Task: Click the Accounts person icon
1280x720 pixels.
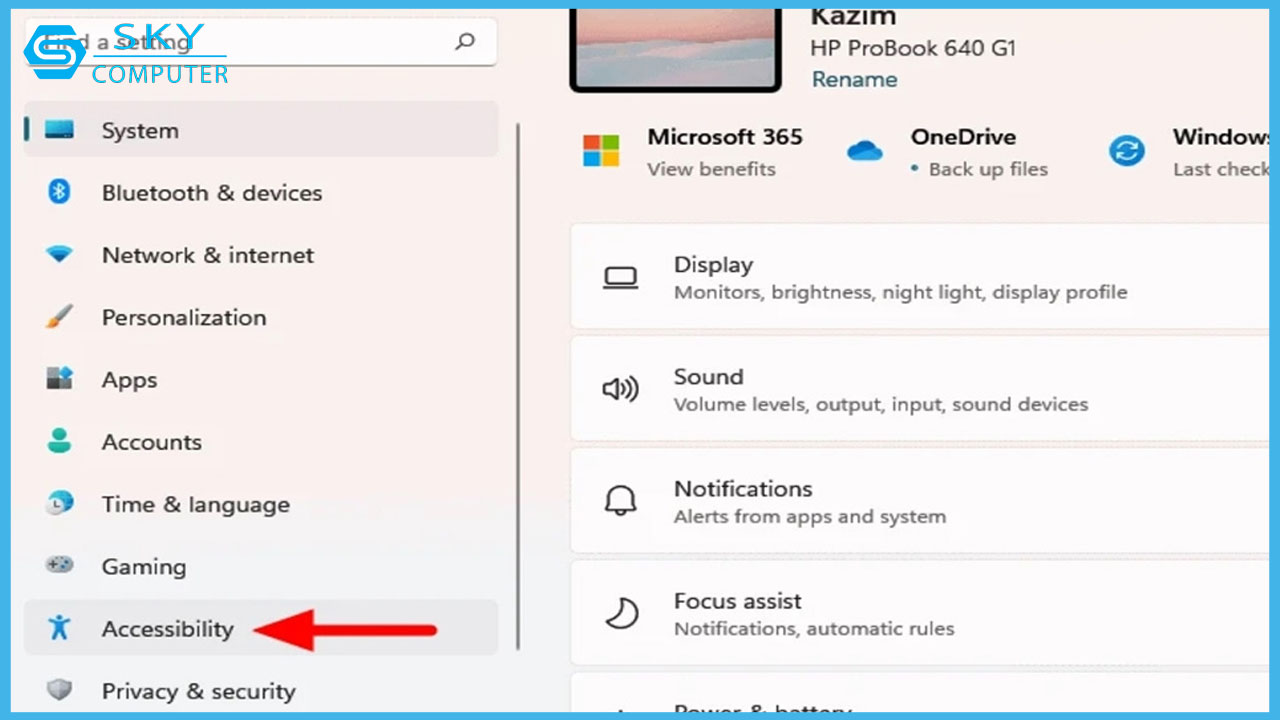Action: pos(59,442)
